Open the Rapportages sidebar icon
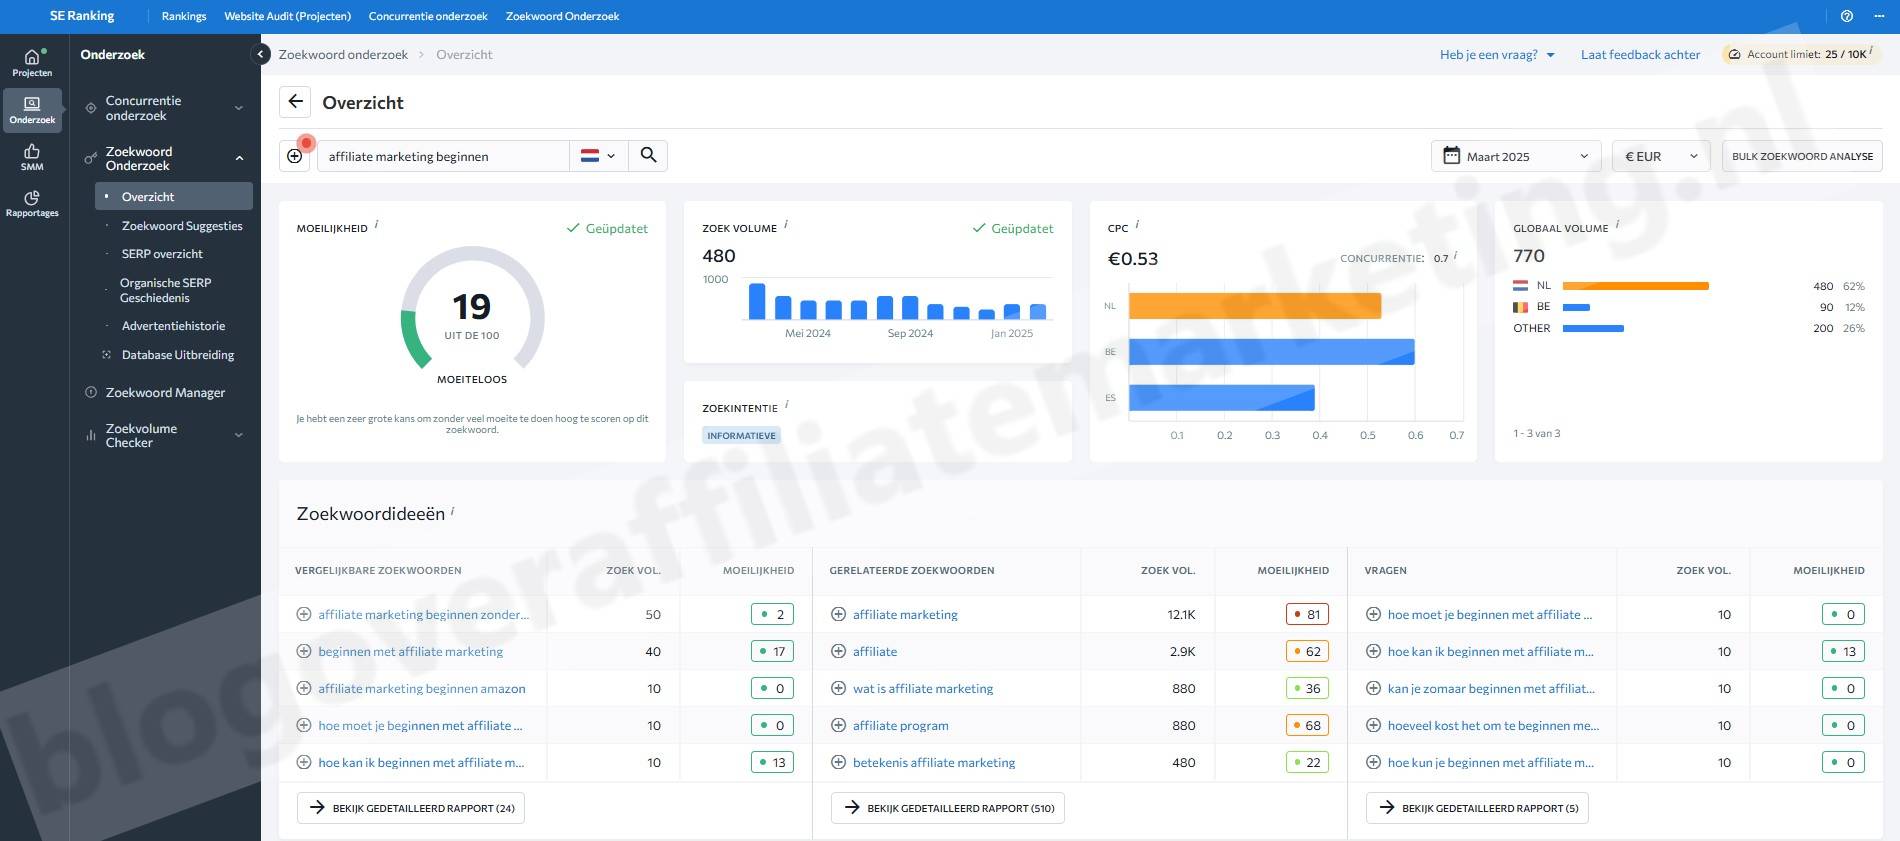 pyautogui.click(x=32, y=203)
